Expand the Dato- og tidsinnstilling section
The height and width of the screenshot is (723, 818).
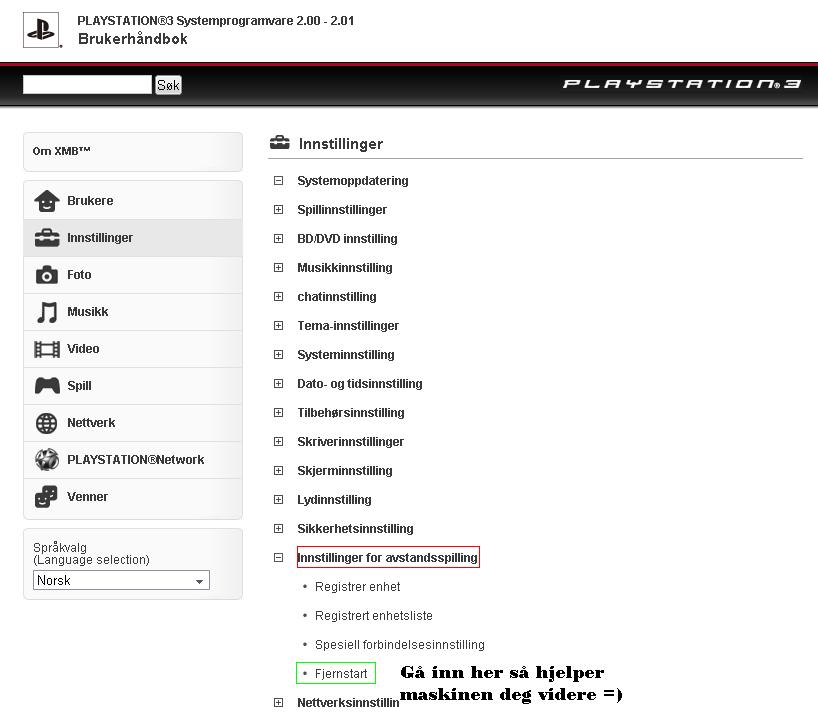pos(279,384)
